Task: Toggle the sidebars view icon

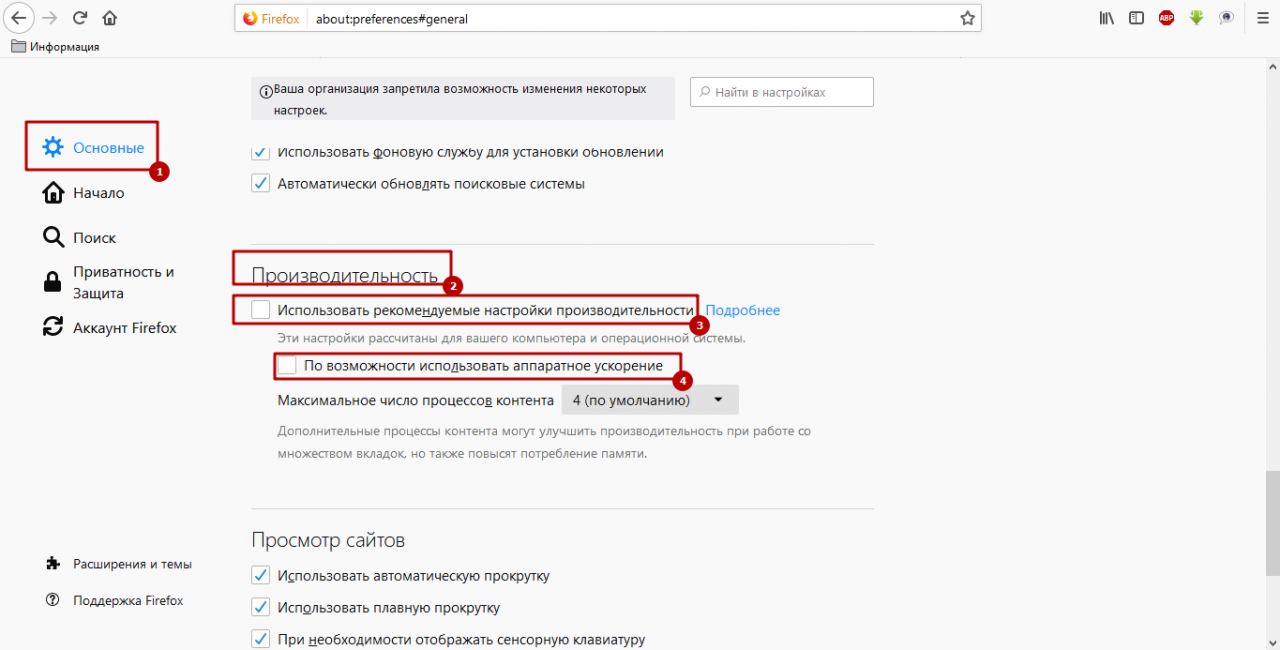Action: pos(1136,18)
